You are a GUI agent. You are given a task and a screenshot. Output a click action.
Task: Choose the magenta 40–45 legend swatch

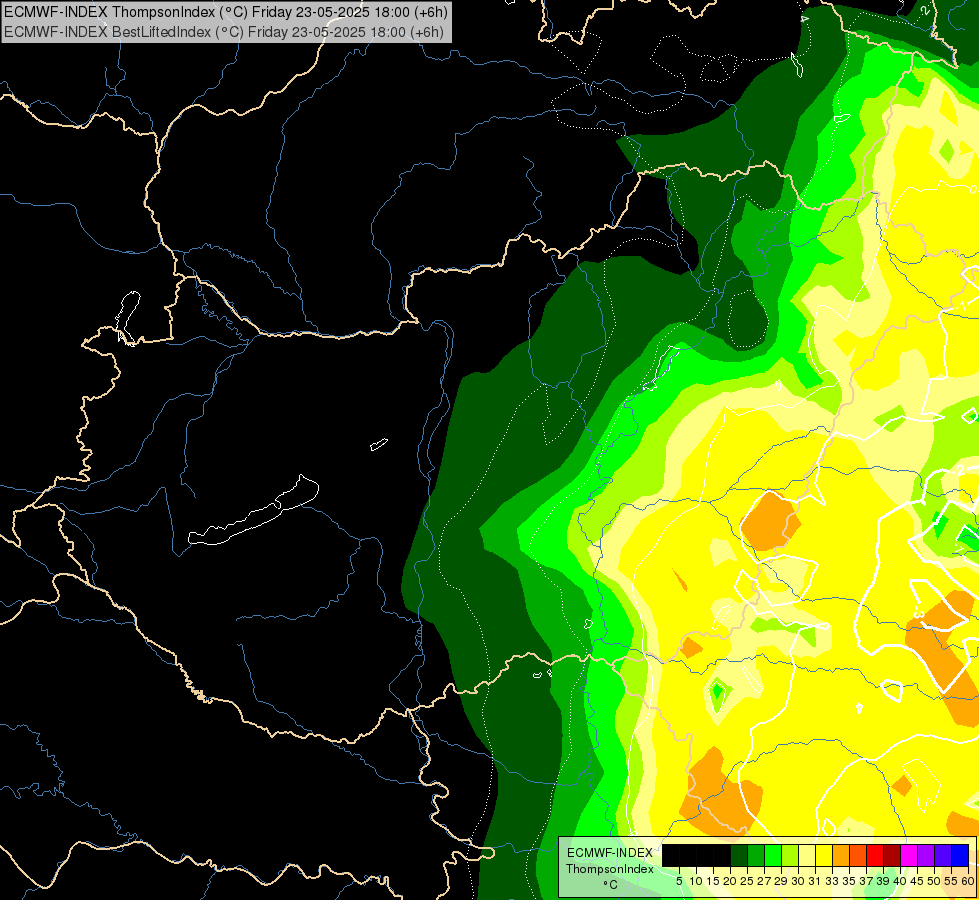909,855
